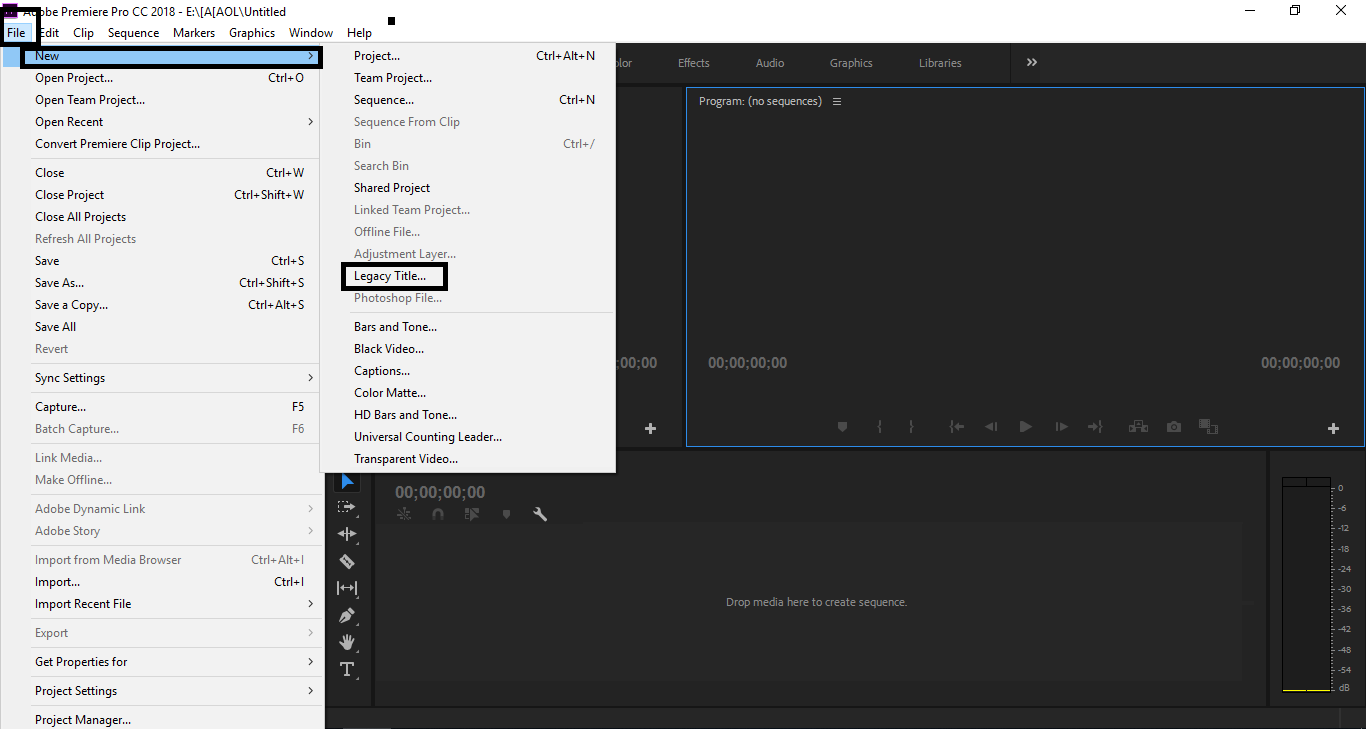This screenshot has height=729, width=1366.
Task: Expand Sync Settings submenu
Action: coord(175,378)
